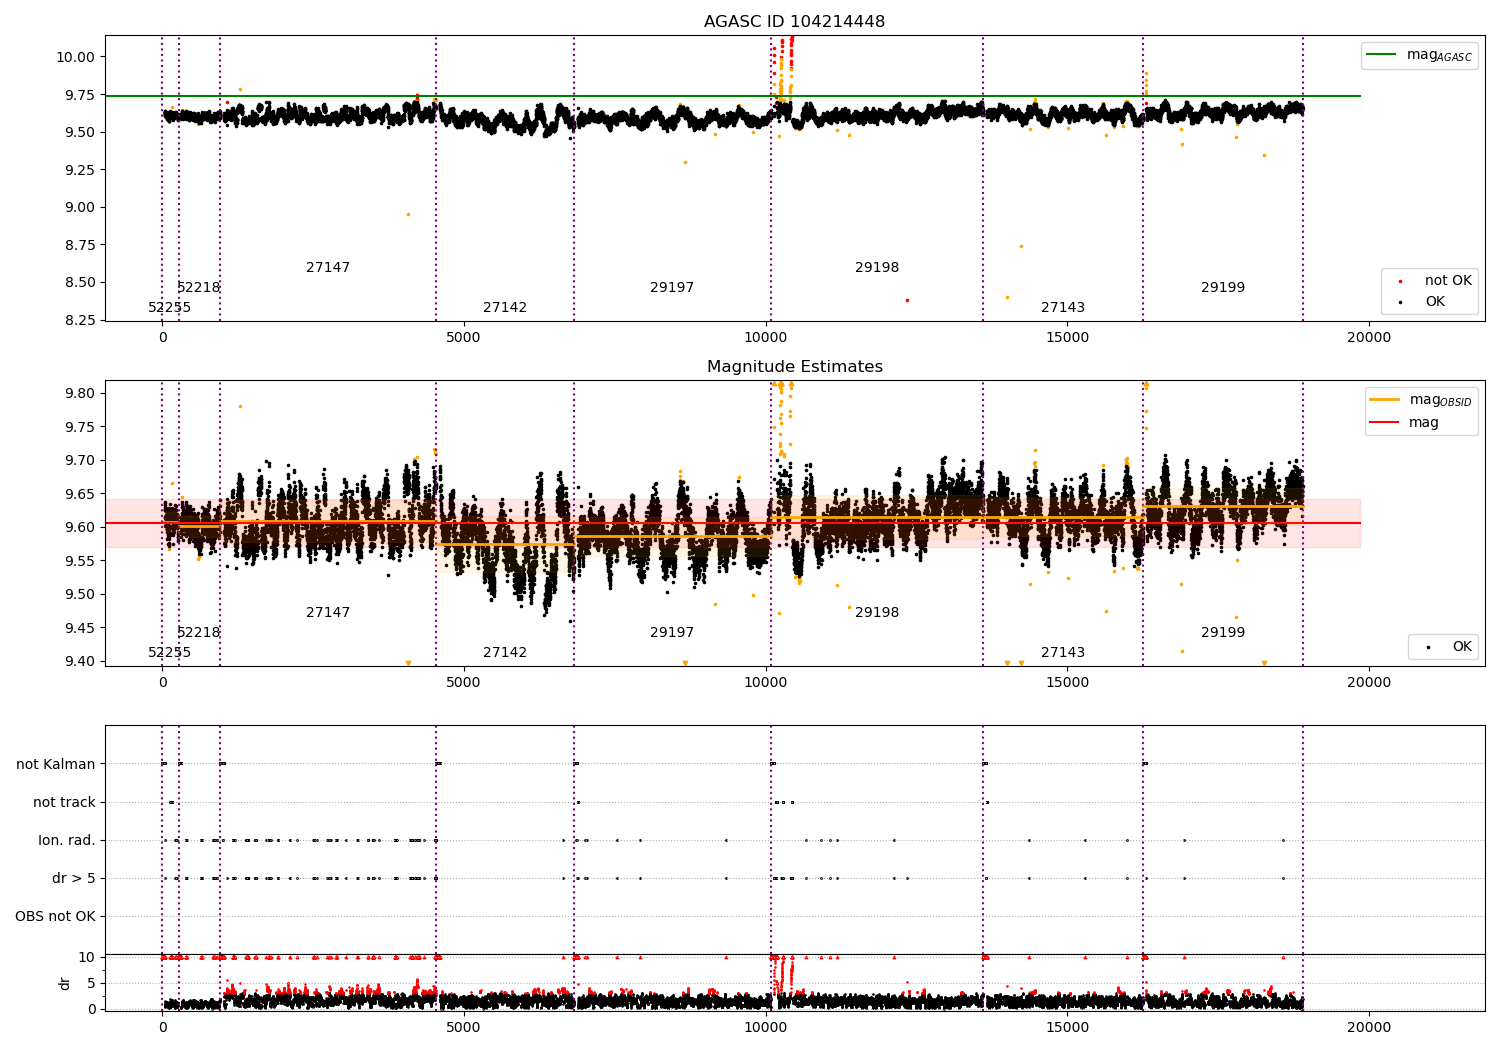Viewport: 1500px width, 1050px height.
Task: Click obsid label 29199 in the top plot
Action: [x=1223, y=287]
